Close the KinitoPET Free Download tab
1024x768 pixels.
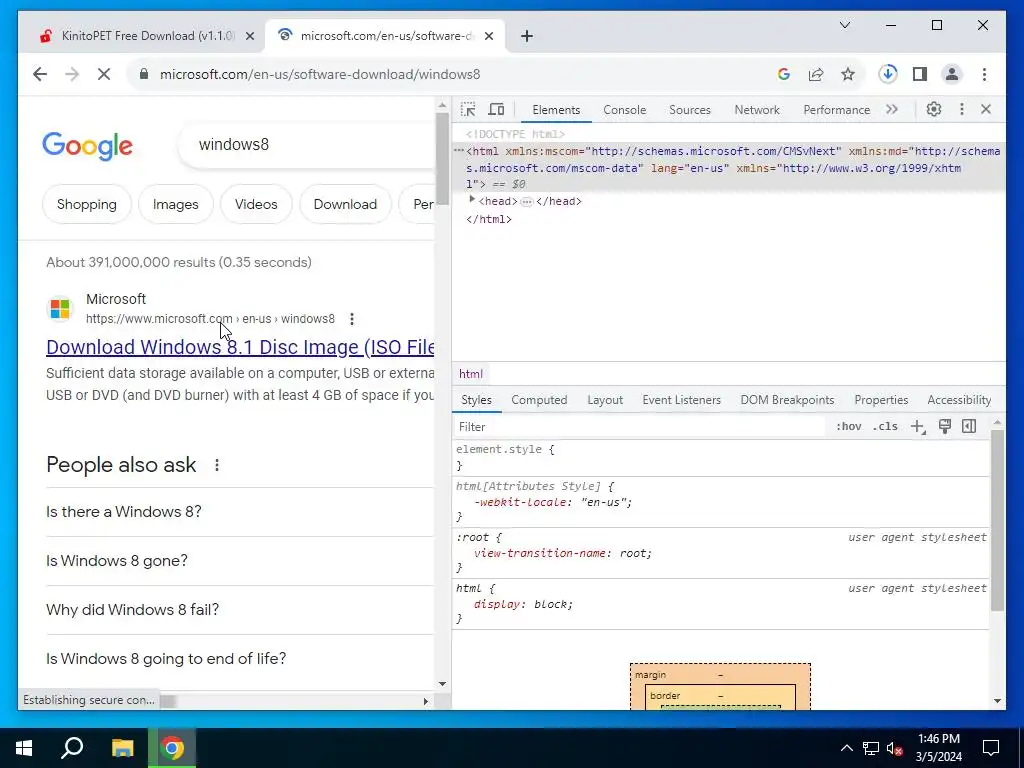249,36
